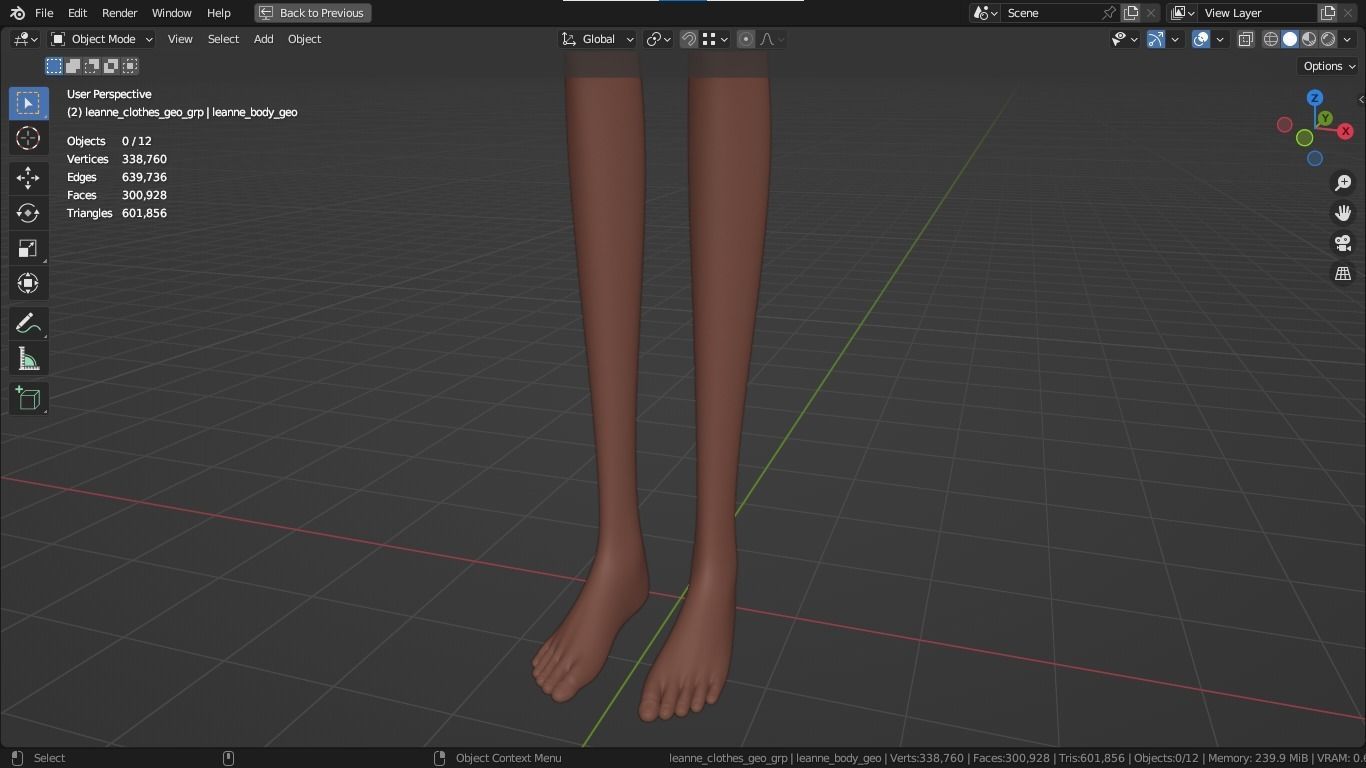Switch to Material Preview shading
Image resolution: width=1366 pixels, height=768 pixels.
1309,39
